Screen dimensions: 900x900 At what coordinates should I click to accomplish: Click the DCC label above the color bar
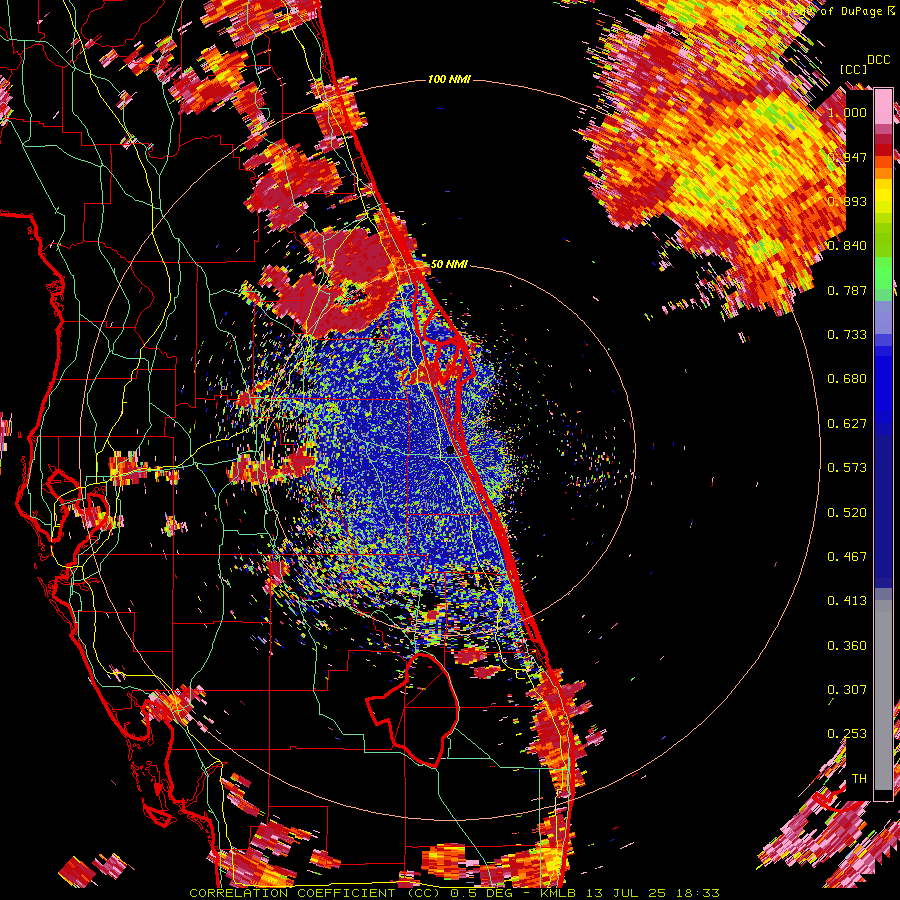(879, 60)
